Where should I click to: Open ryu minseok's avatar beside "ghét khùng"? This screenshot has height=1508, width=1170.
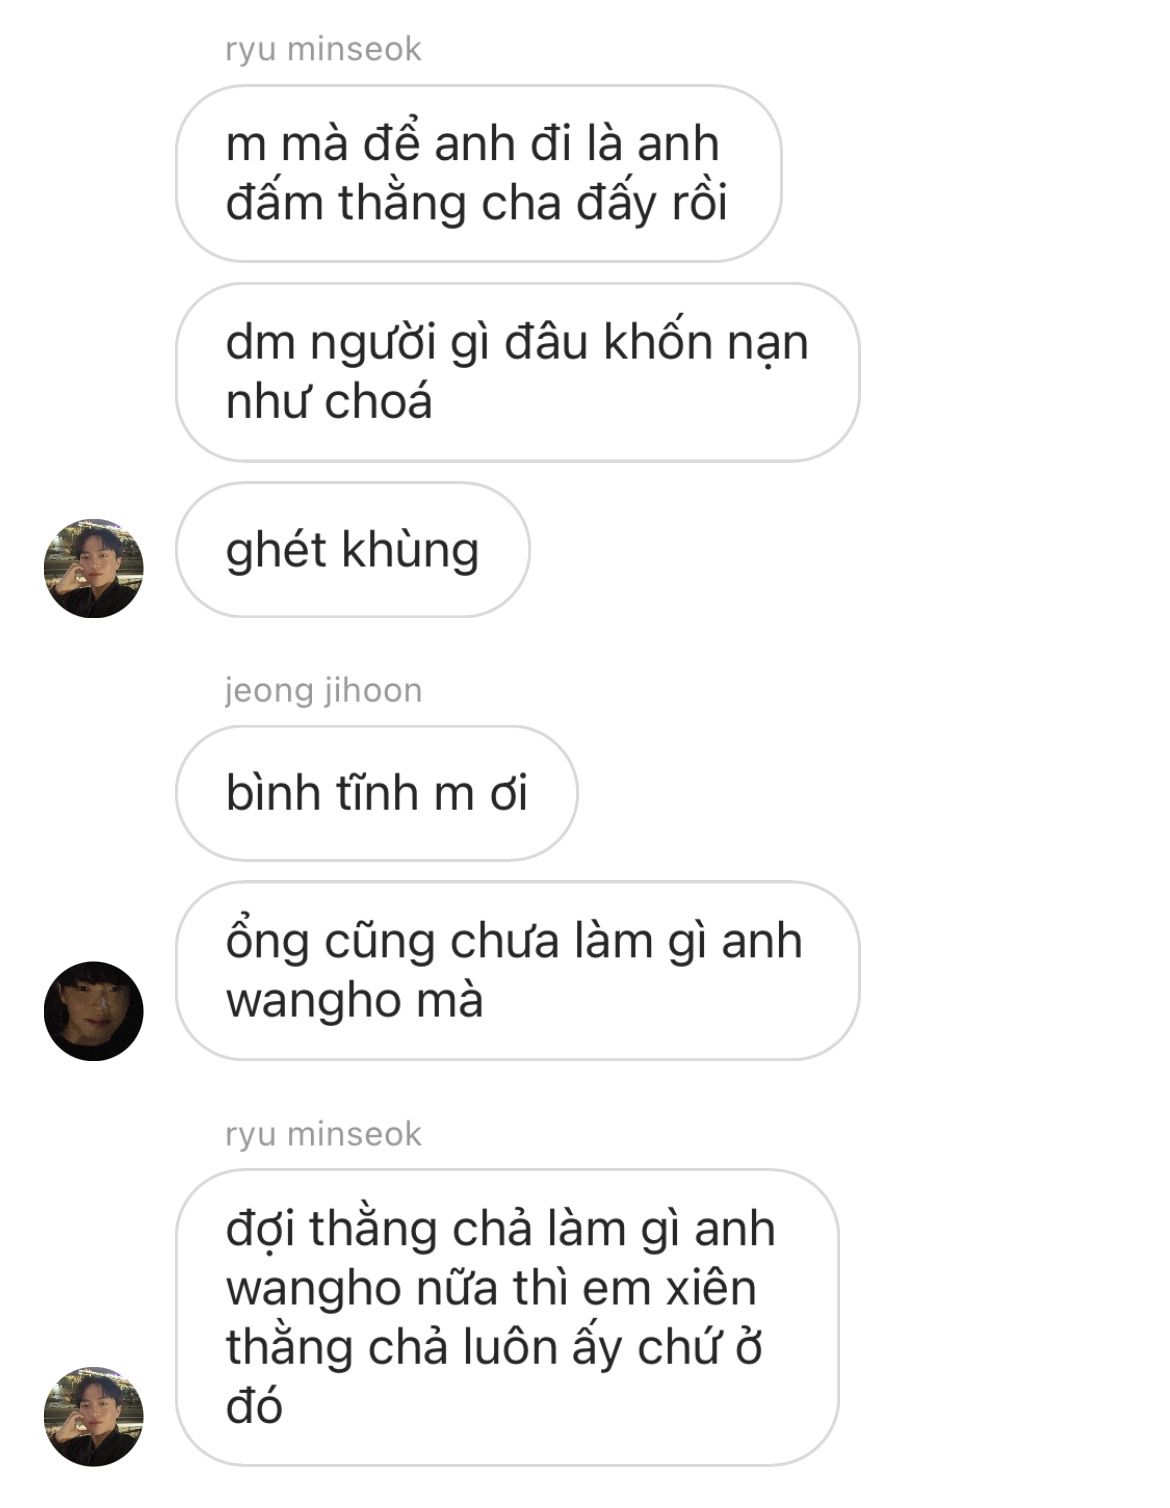(94, 568)
